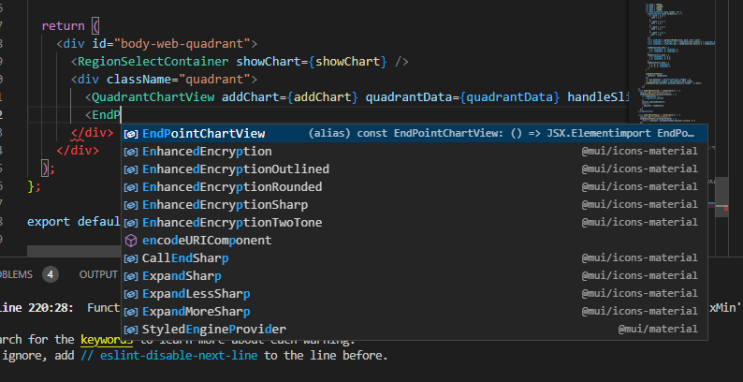Click the className "quadrant" string value
Screen dimensions: 743x382
point(215,79)
